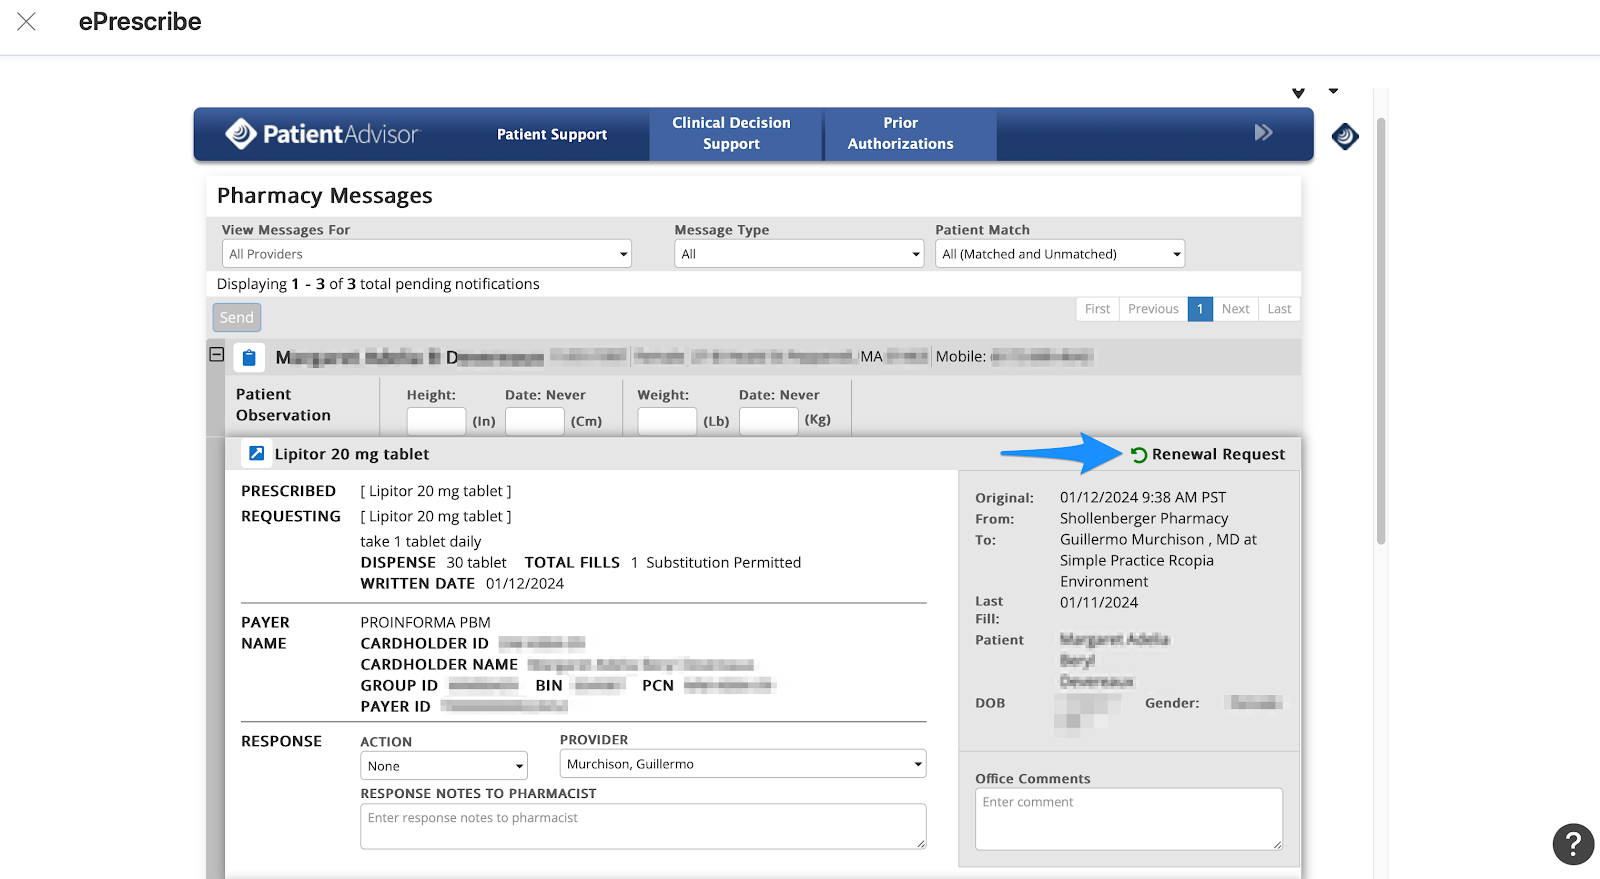1600x879 pixels.
Task: Click the Renewal Request refresh icon
Action: (1139, 455)
